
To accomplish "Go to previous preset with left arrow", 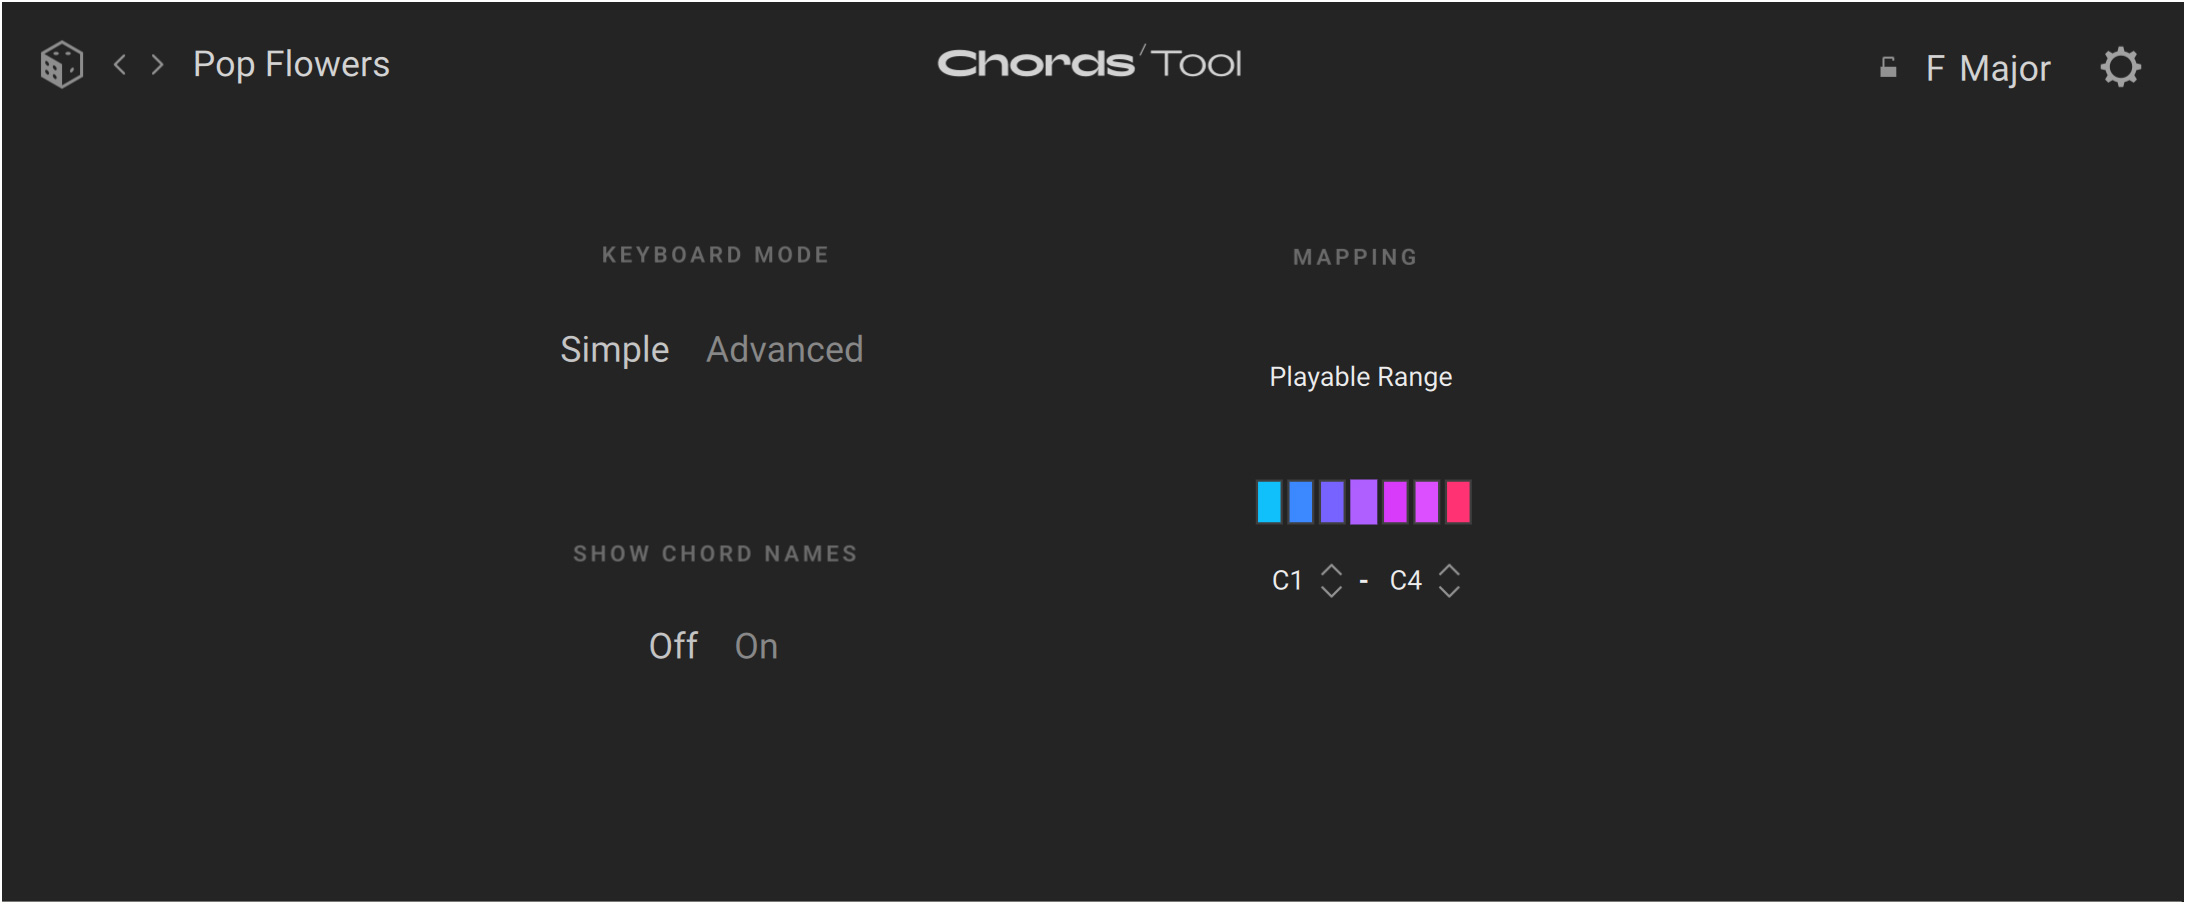I will click(x=120, y=65).
